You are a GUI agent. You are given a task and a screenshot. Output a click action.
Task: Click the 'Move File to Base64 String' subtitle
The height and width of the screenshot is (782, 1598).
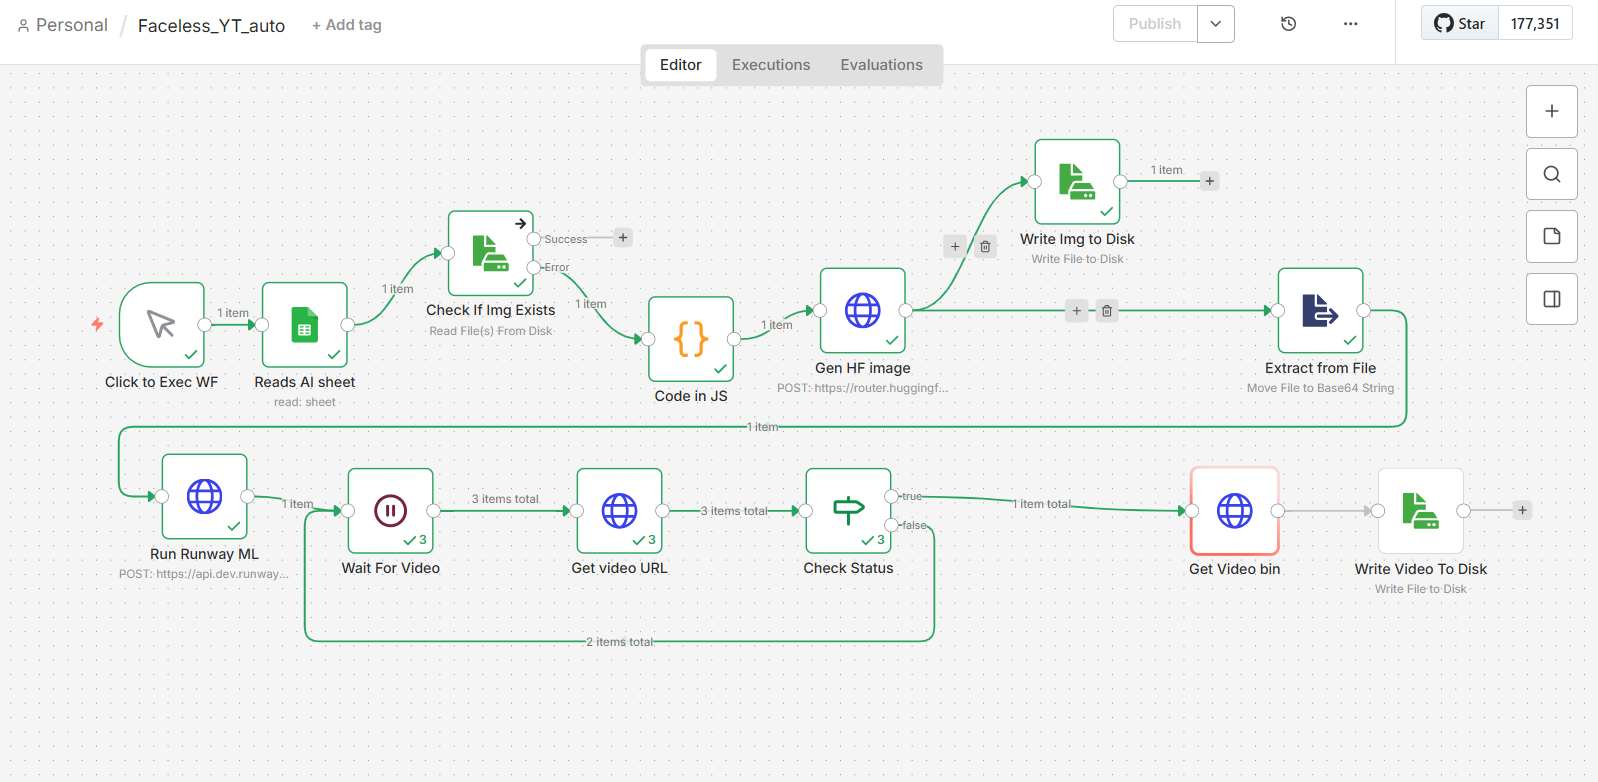[1321, 388]
